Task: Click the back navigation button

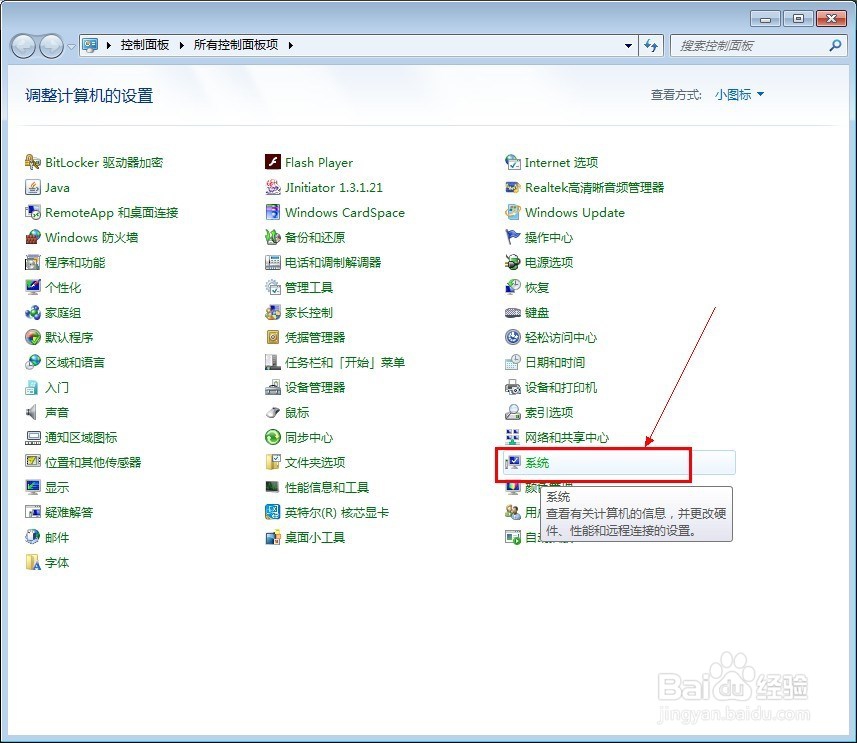Action: [24, 46]
